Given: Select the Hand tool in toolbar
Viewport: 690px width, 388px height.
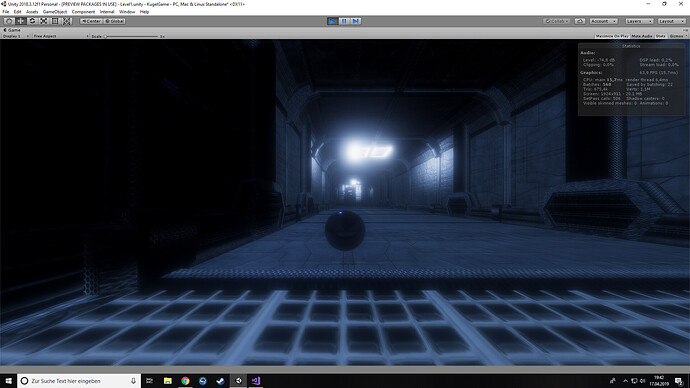Looking at the screenshot, I should pyautogui.click(x=8, y=21).
